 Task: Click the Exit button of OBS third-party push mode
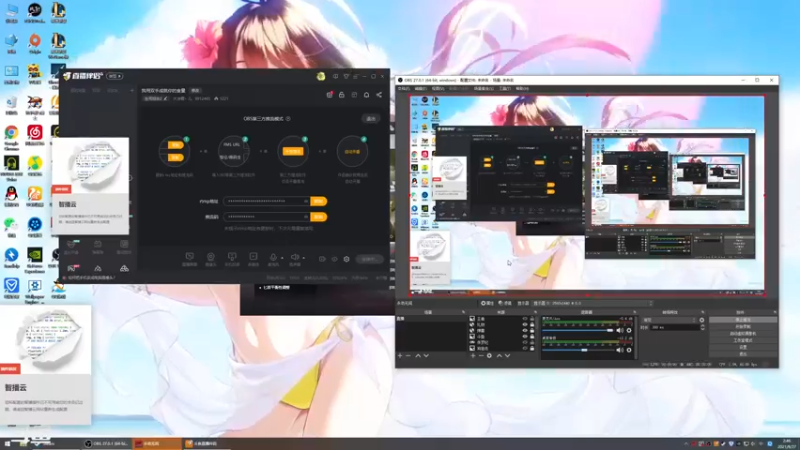(x=371, y=118)
